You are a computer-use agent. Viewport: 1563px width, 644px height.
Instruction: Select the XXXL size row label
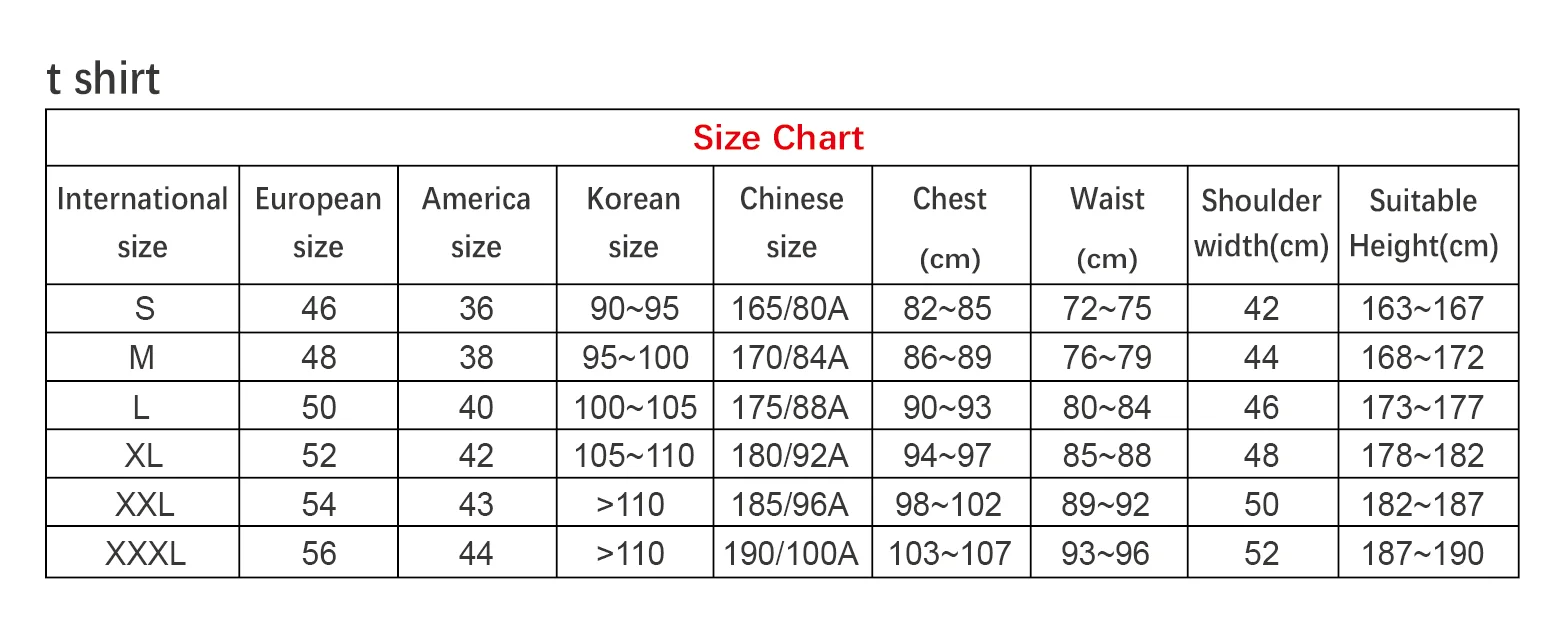145,553
